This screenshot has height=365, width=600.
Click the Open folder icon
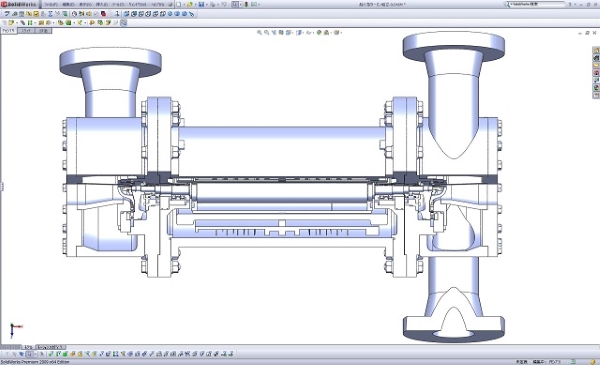click(189, 5)
